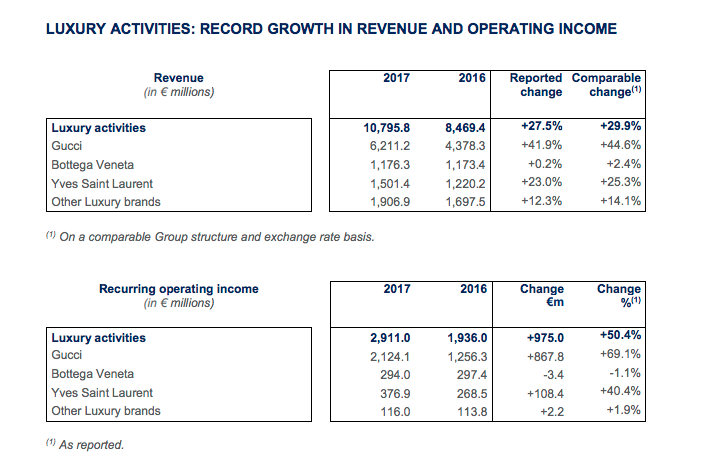Click the comparable change +25.3%
710x472 pixels.
pos(620,182)
